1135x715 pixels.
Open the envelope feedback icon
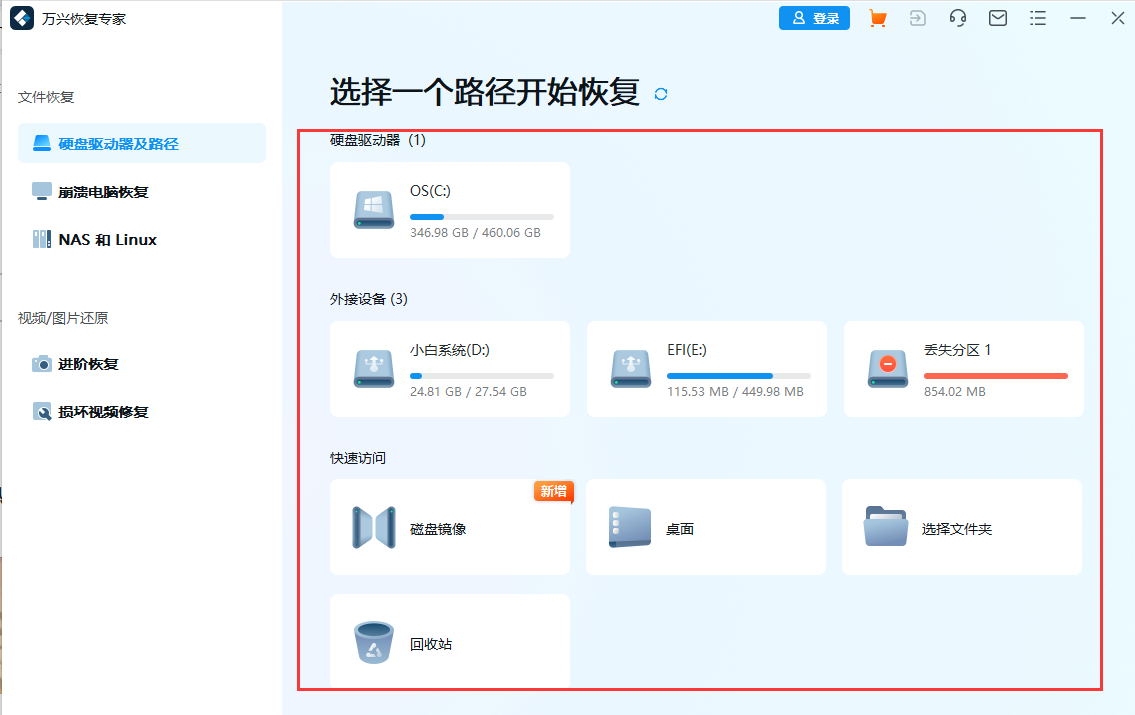pyautogui.click(x=997, y=18)
